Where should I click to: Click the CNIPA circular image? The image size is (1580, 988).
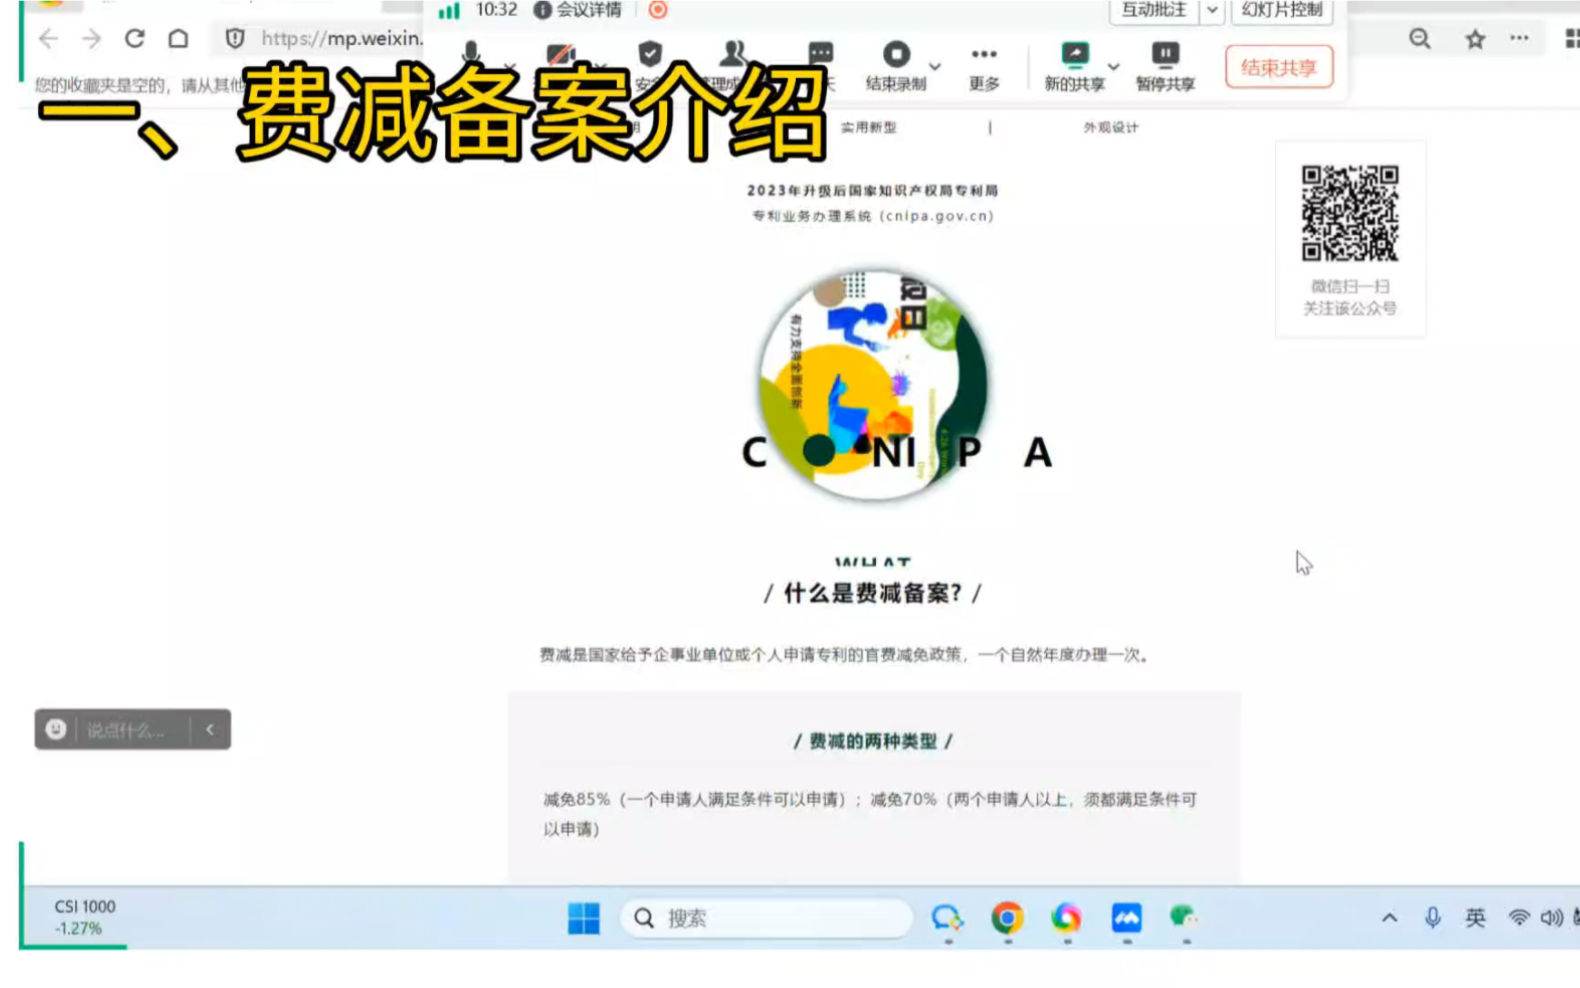[x=873, y=385]
